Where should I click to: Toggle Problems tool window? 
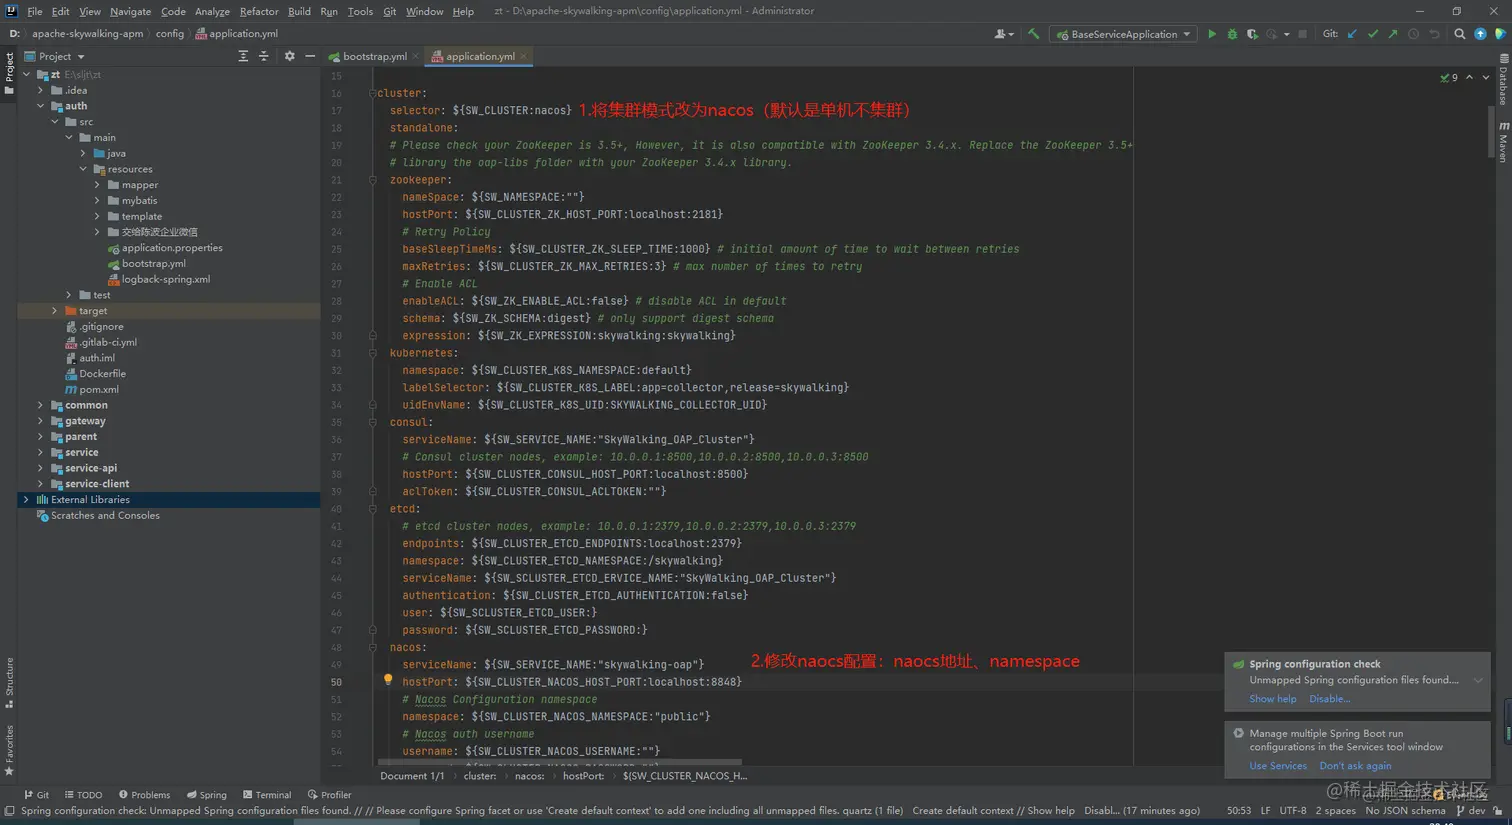[x=144, y=795]
